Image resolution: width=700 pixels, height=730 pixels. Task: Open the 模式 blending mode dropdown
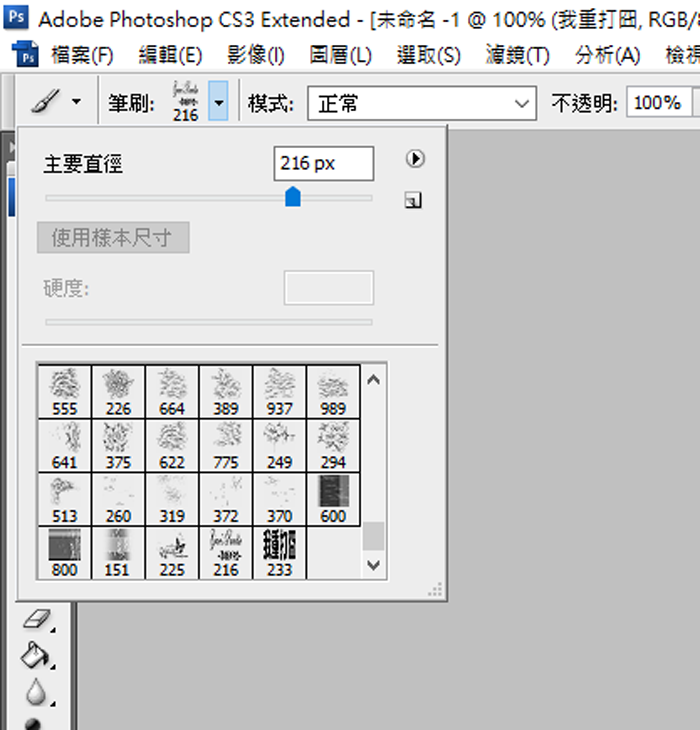[x=422, y=103]
